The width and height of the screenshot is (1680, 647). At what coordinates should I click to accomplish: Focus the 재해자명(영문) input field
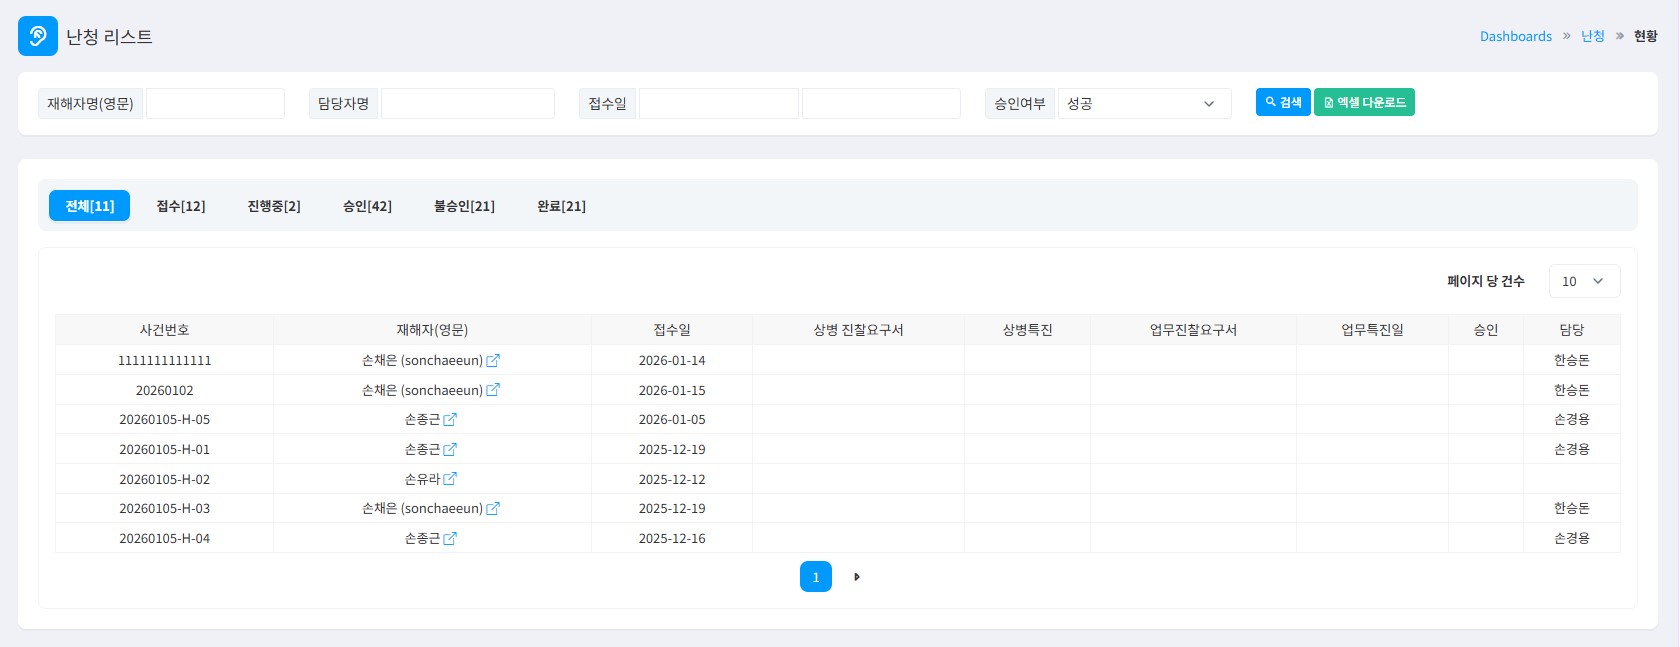215,104
